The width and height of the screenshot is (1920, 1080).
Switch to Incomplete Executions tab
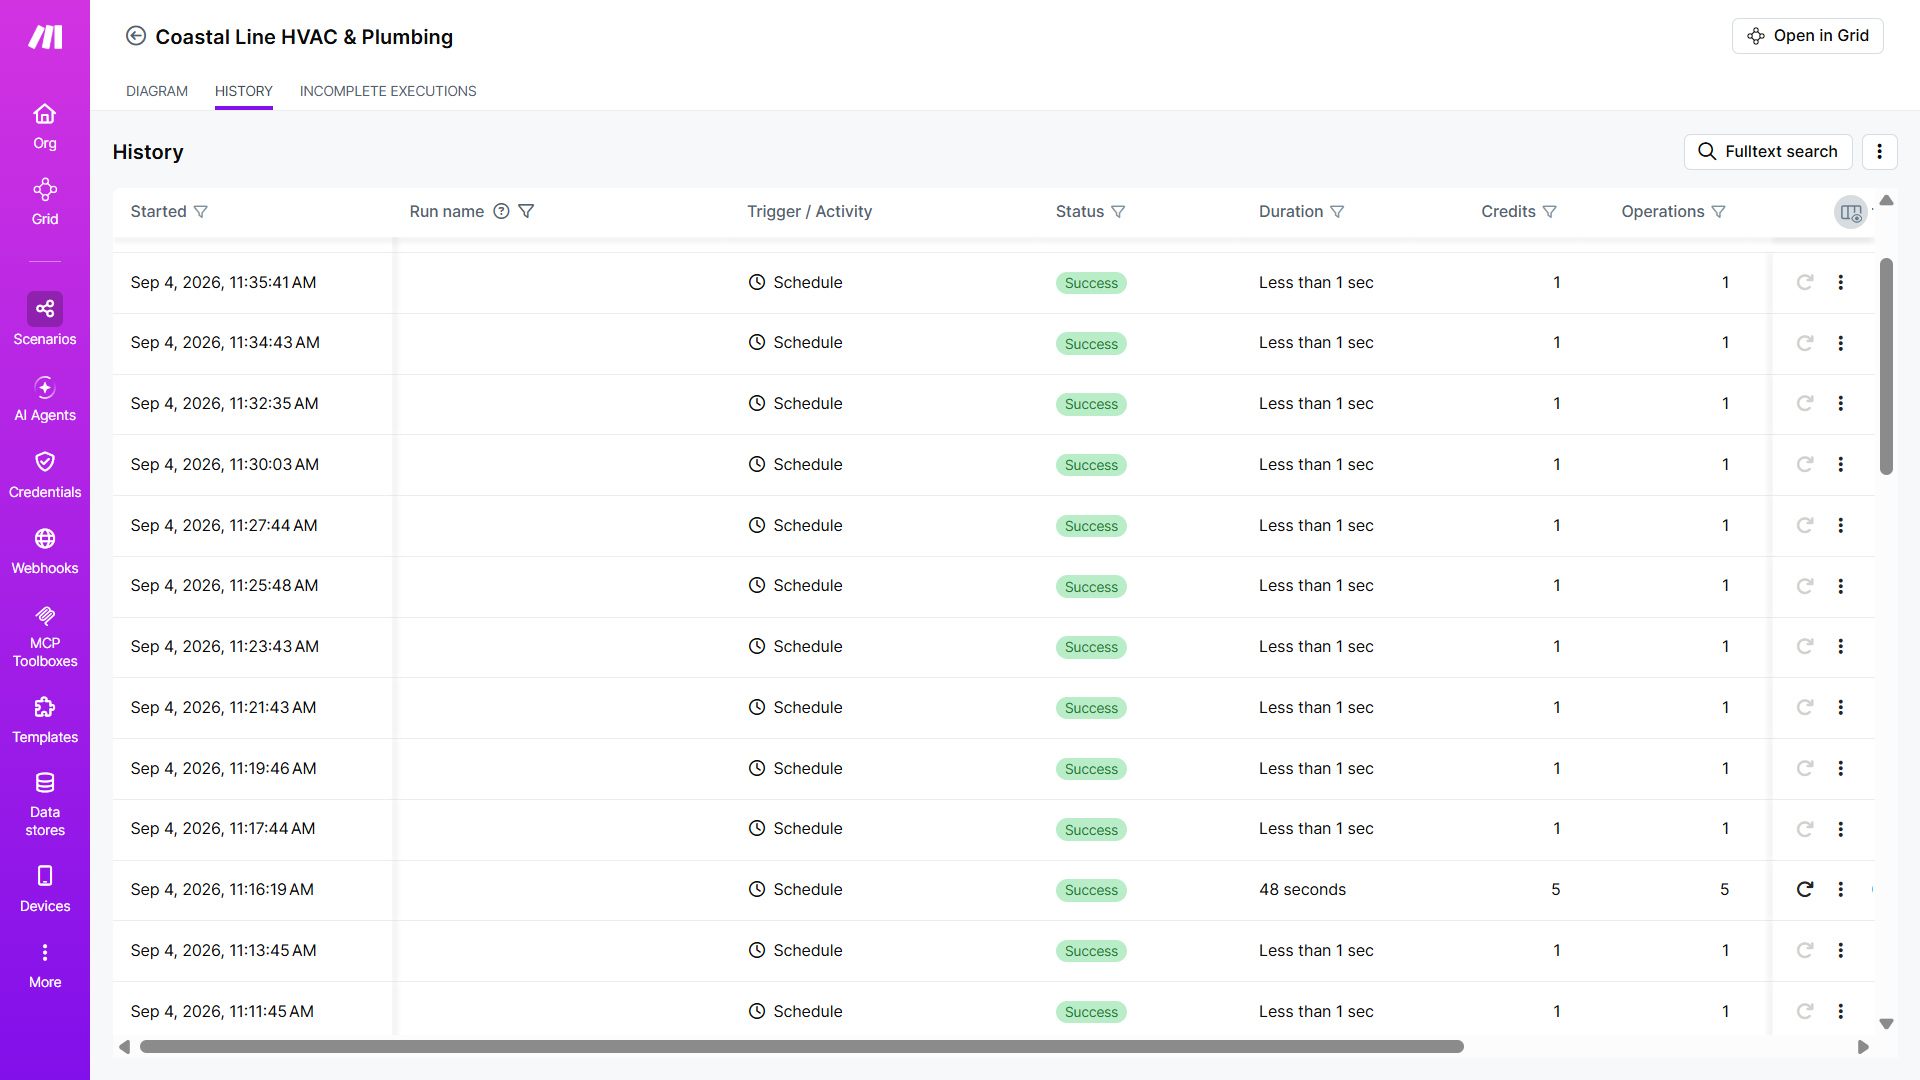[x=388, y=91]
